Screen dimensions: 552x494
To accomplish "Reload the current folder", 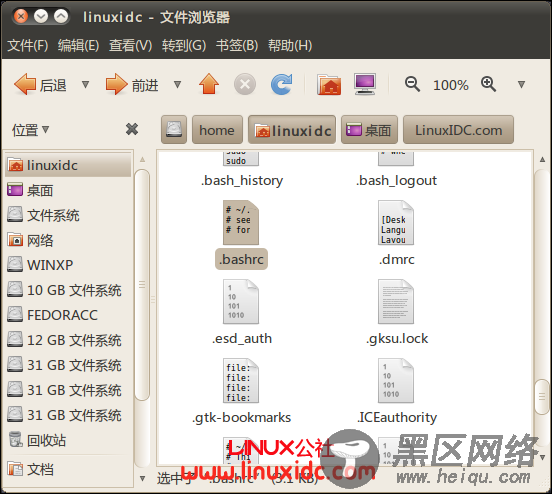I will coord(282,85).
